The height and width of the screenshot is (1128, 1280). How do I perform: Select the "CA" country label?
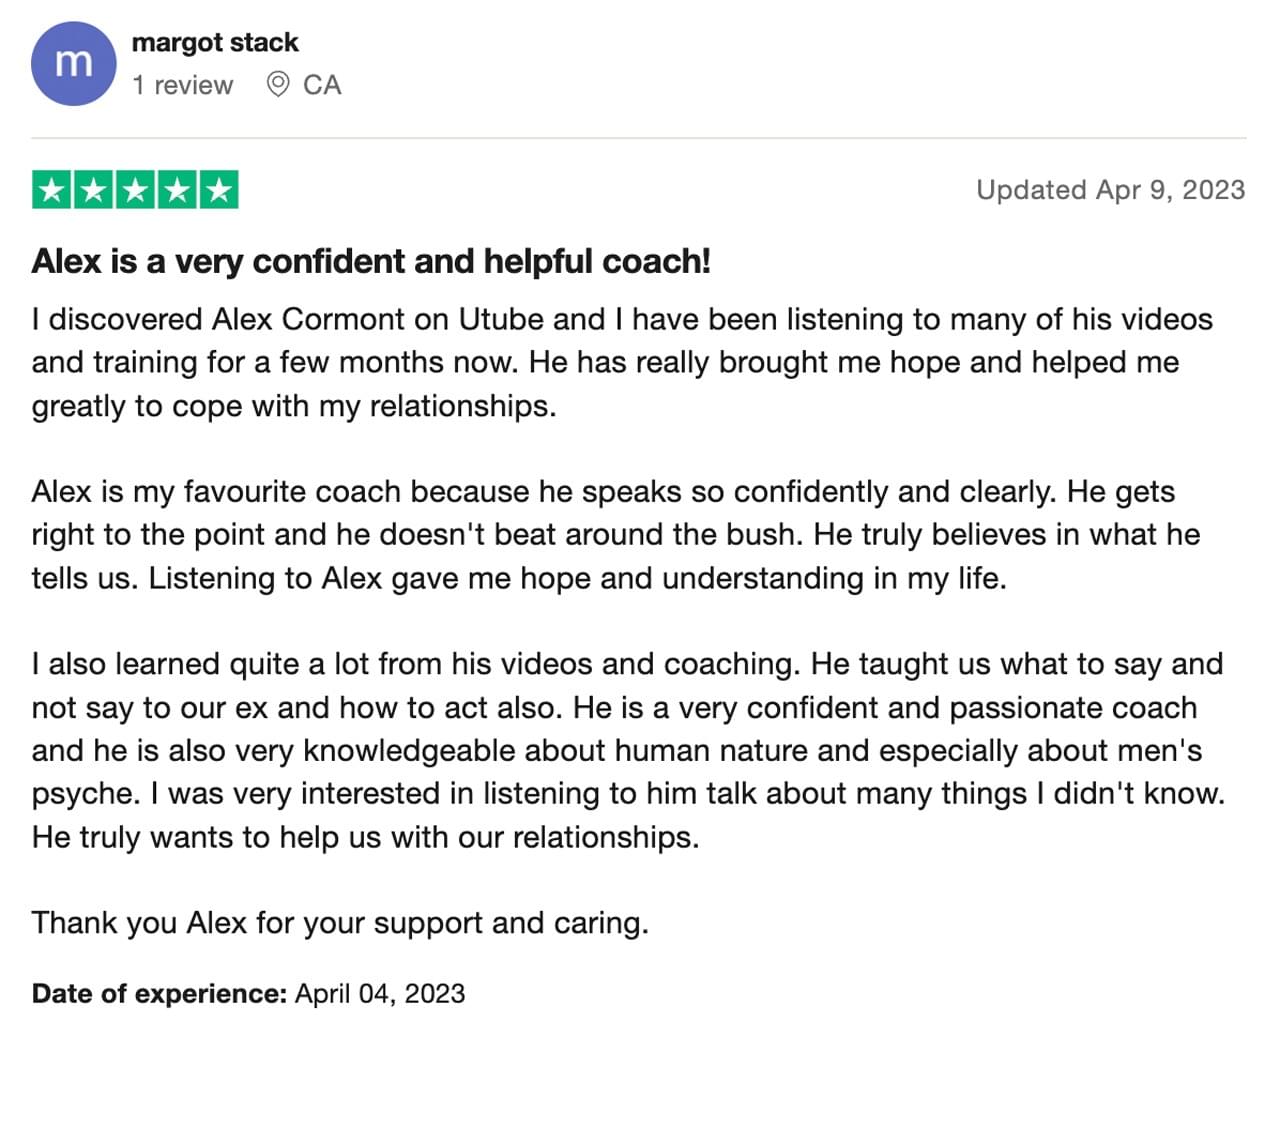pos(322,85)
